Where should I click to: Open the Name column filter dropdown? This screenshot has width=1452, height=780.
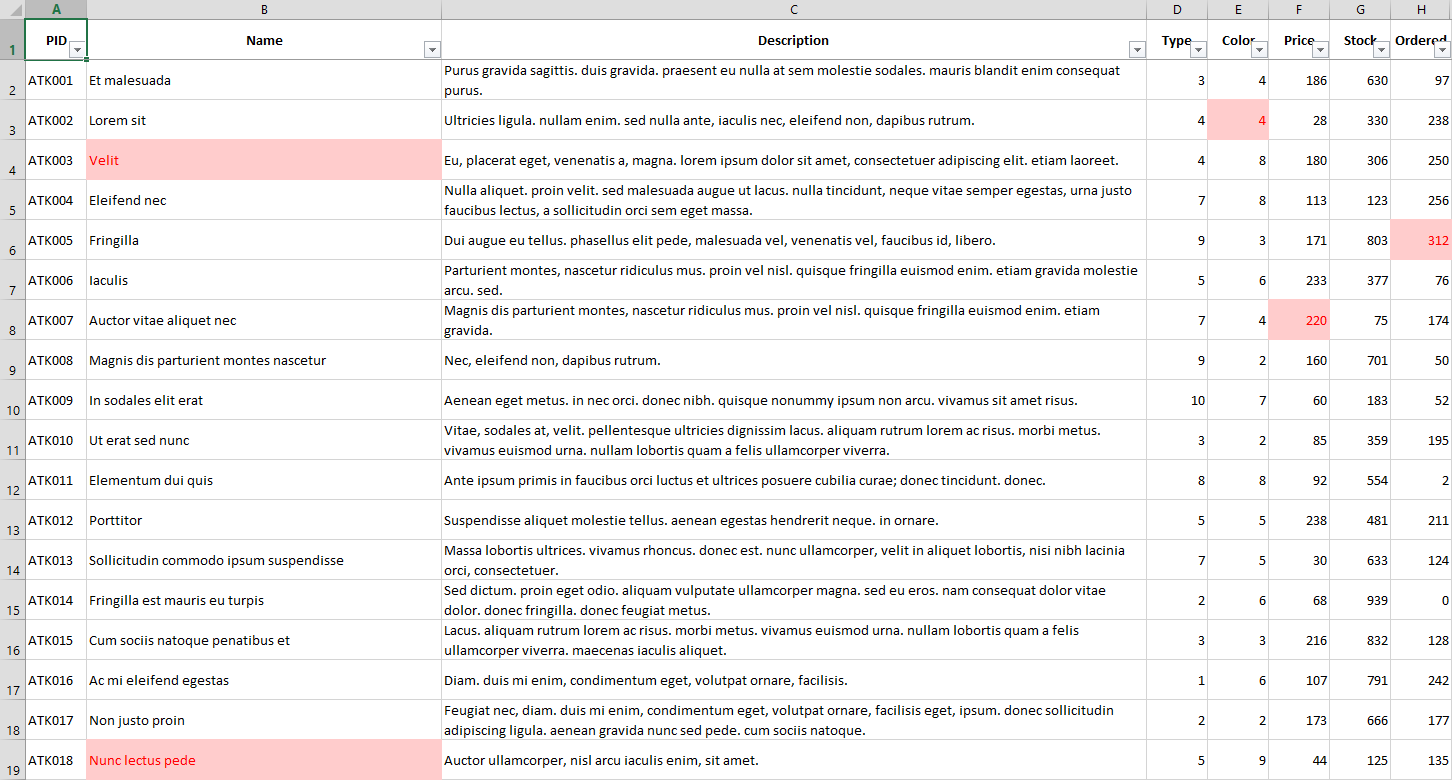[x=432, y=50]
